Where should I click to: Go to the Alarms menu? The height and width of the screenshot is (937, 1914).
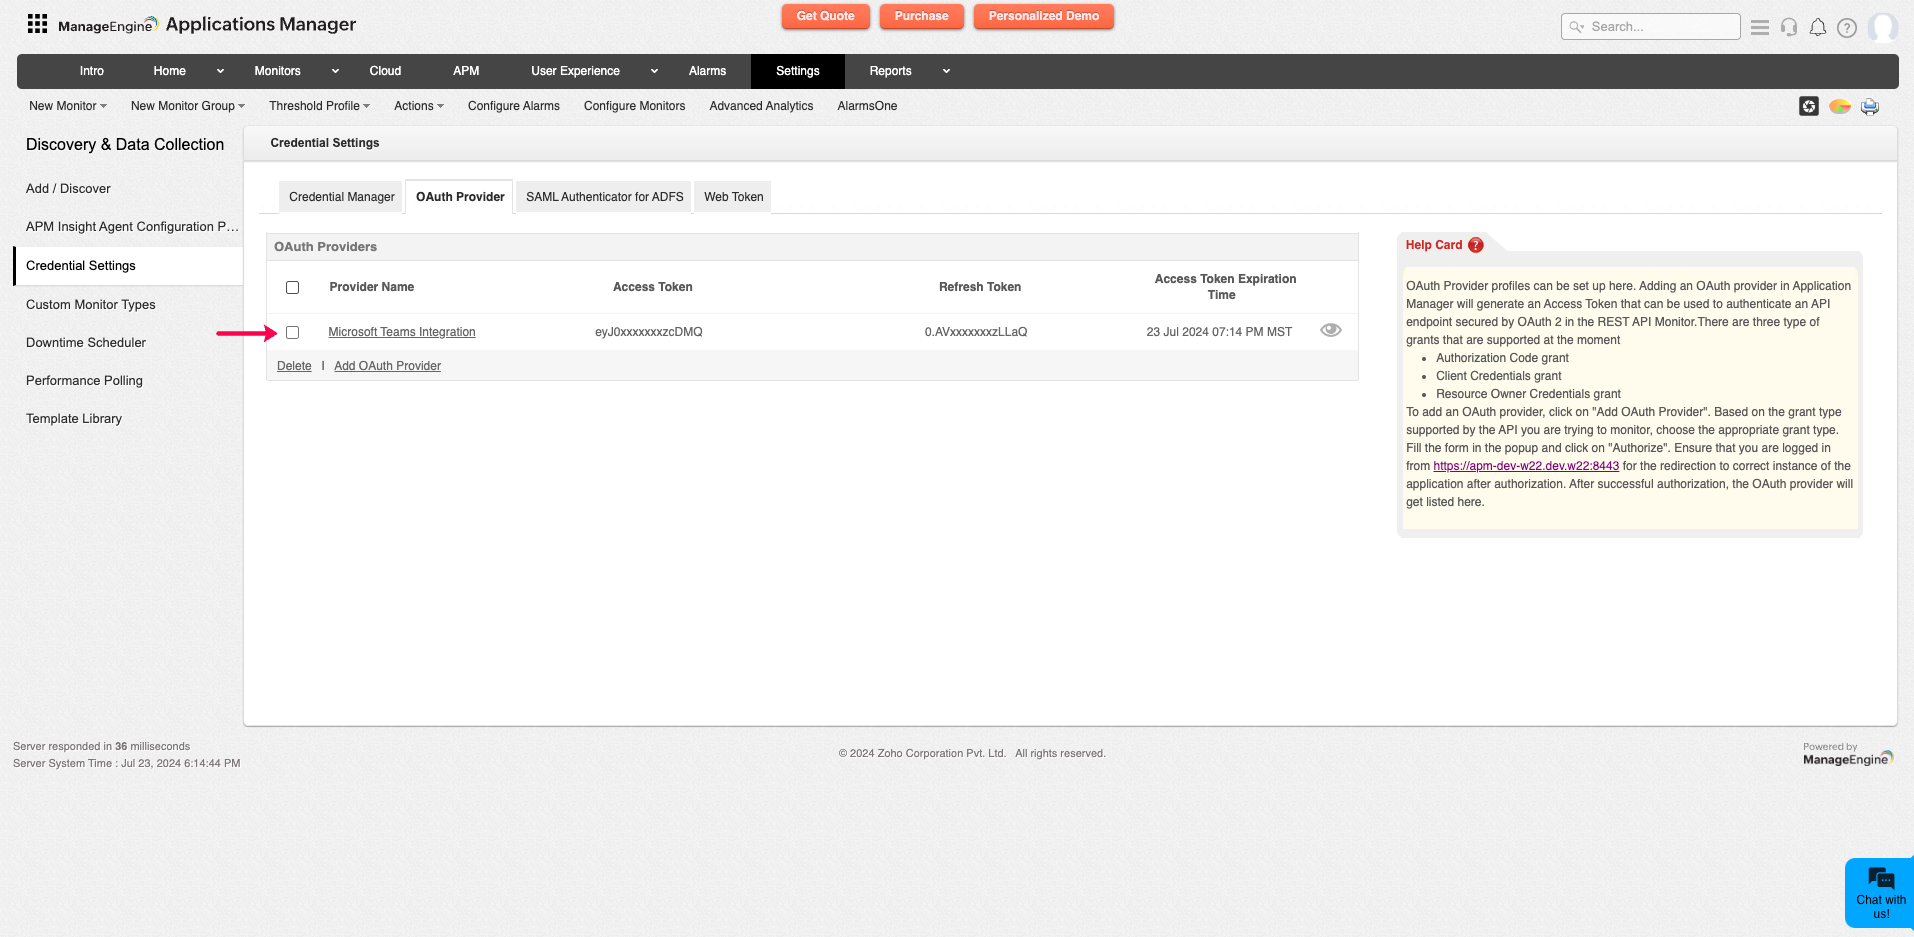click(707, 71)
